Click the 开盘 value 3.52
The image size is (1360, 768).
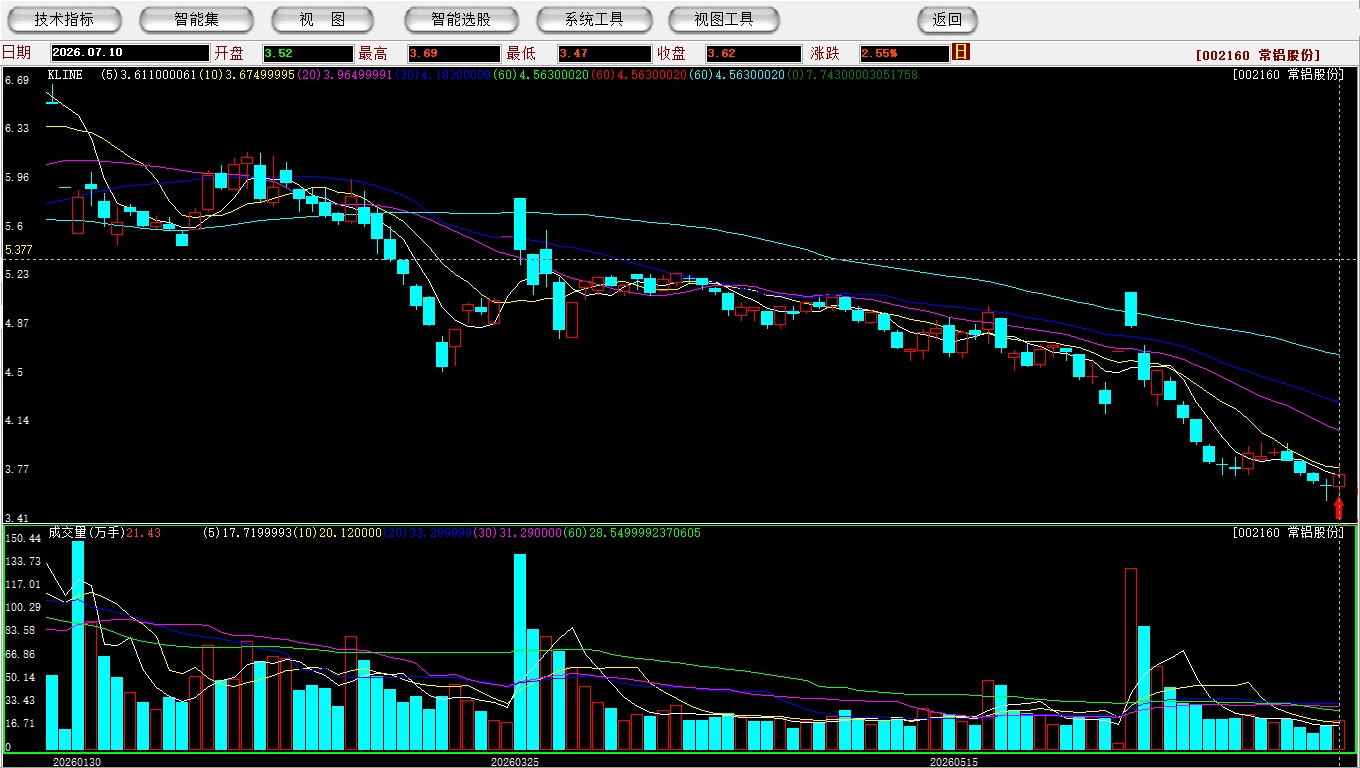308,53
